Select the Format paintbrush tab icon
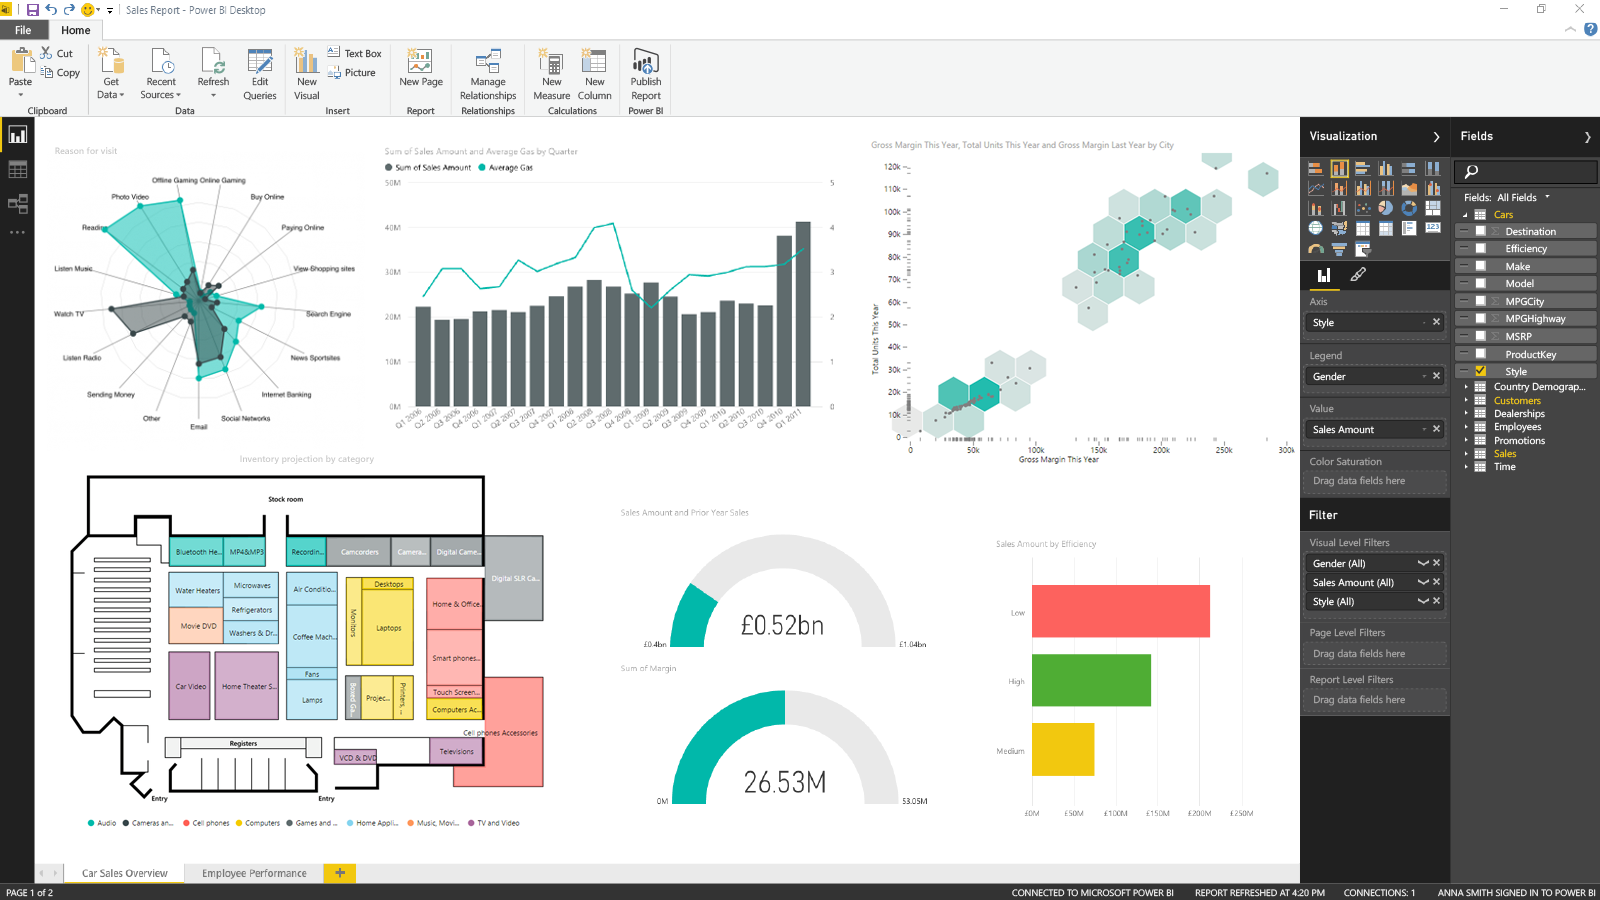The height and width of the screenshot is (900, 1600). 1358,275
